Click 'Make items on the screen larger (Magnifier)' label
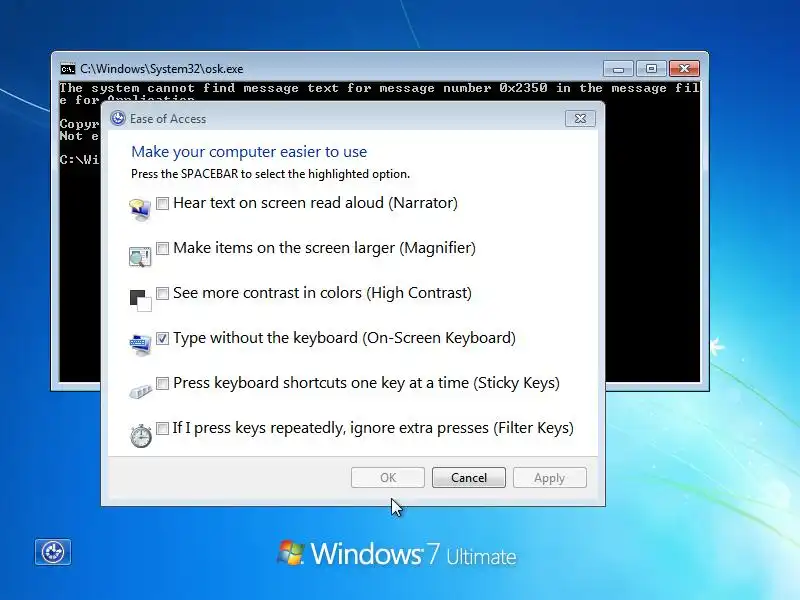 tap(324, 248)
